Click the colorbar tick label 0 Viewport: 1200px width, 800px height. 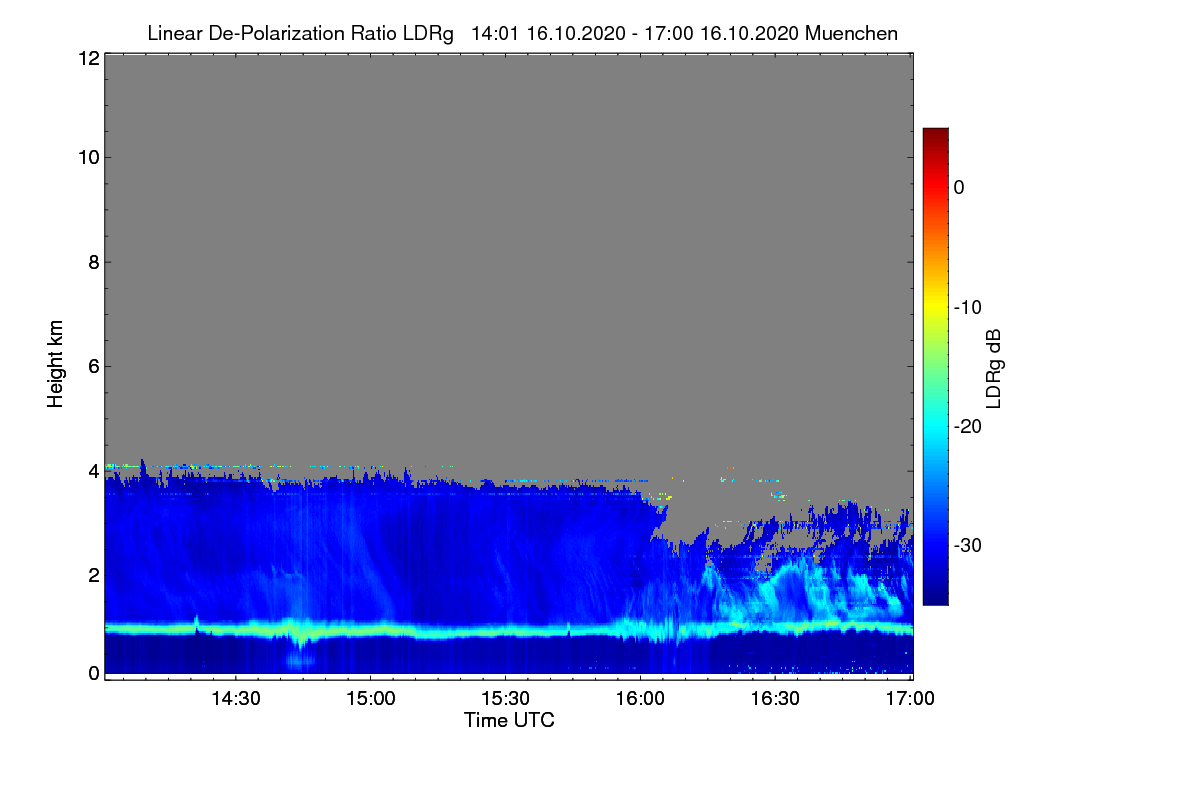(x=959, y=187)
